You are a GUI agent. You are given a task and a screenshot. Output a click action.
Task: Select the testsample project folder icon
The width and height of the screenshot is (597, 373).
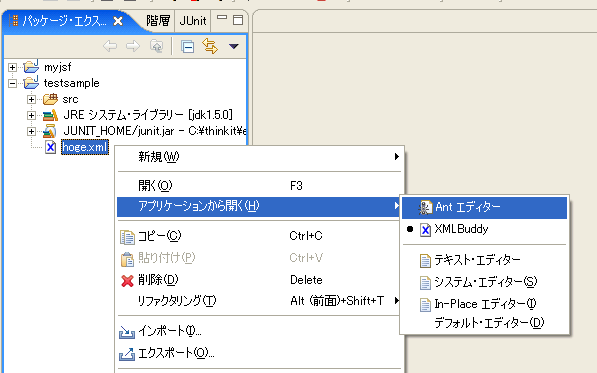pos(31,83)
